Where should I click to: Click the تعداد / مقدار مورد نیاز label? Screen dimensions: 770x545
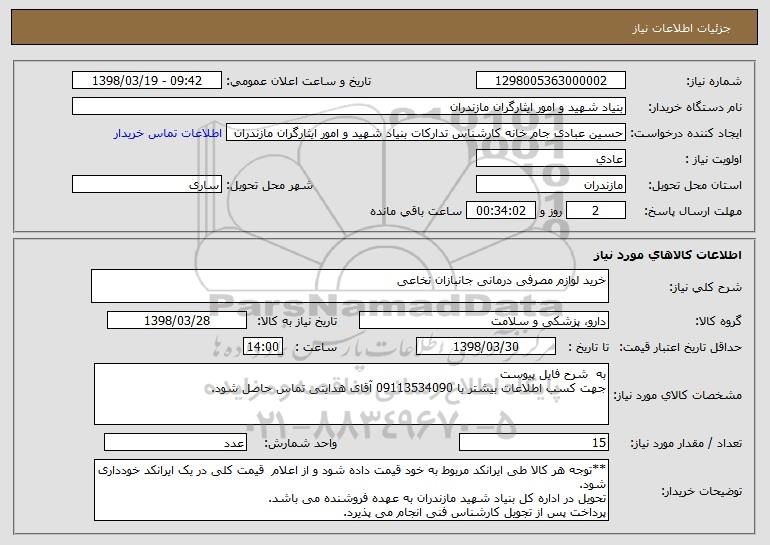tap(686, 443)
